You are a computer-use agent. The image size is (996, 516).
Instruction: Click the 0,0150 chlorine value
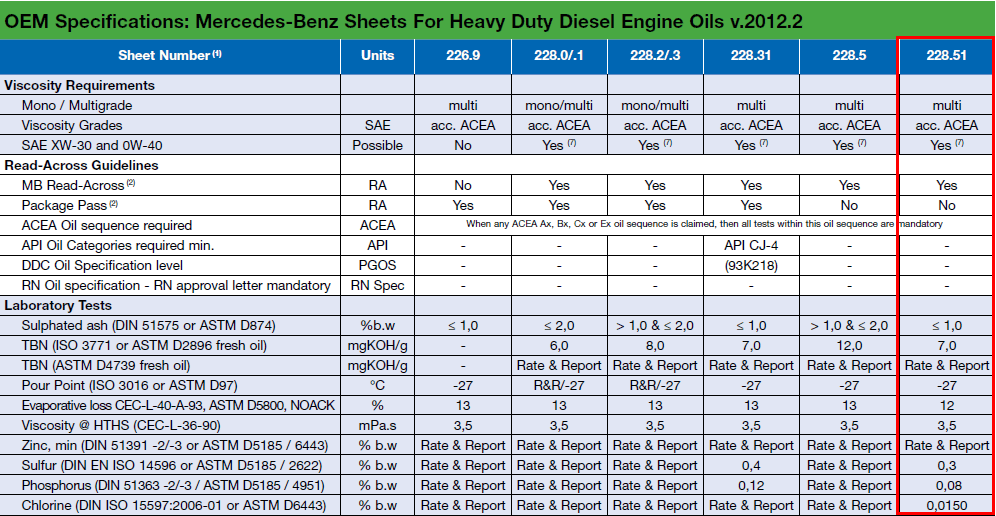click(x=947, y=505)
